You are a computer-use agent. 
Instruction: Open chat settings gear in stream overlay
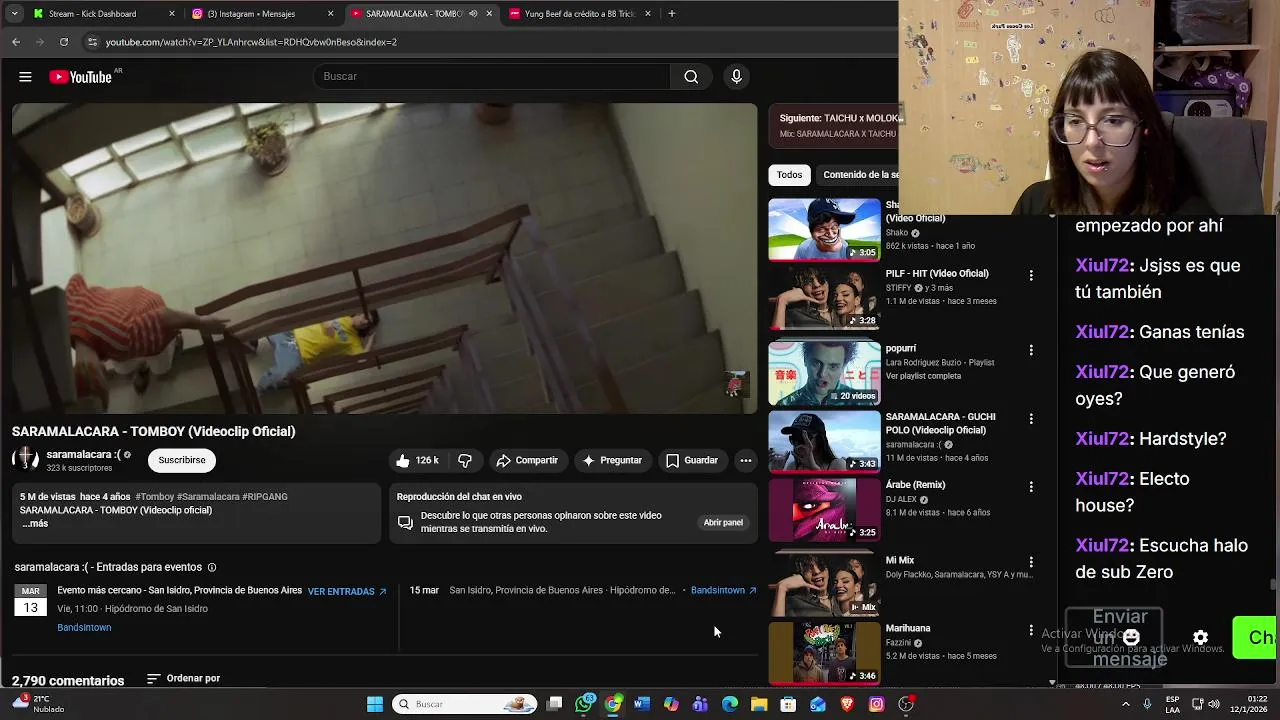1200,637
